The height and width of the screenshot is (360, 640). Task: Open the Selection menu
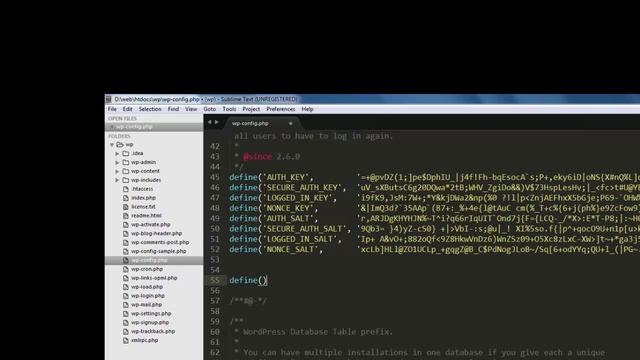tap(150, 109)
